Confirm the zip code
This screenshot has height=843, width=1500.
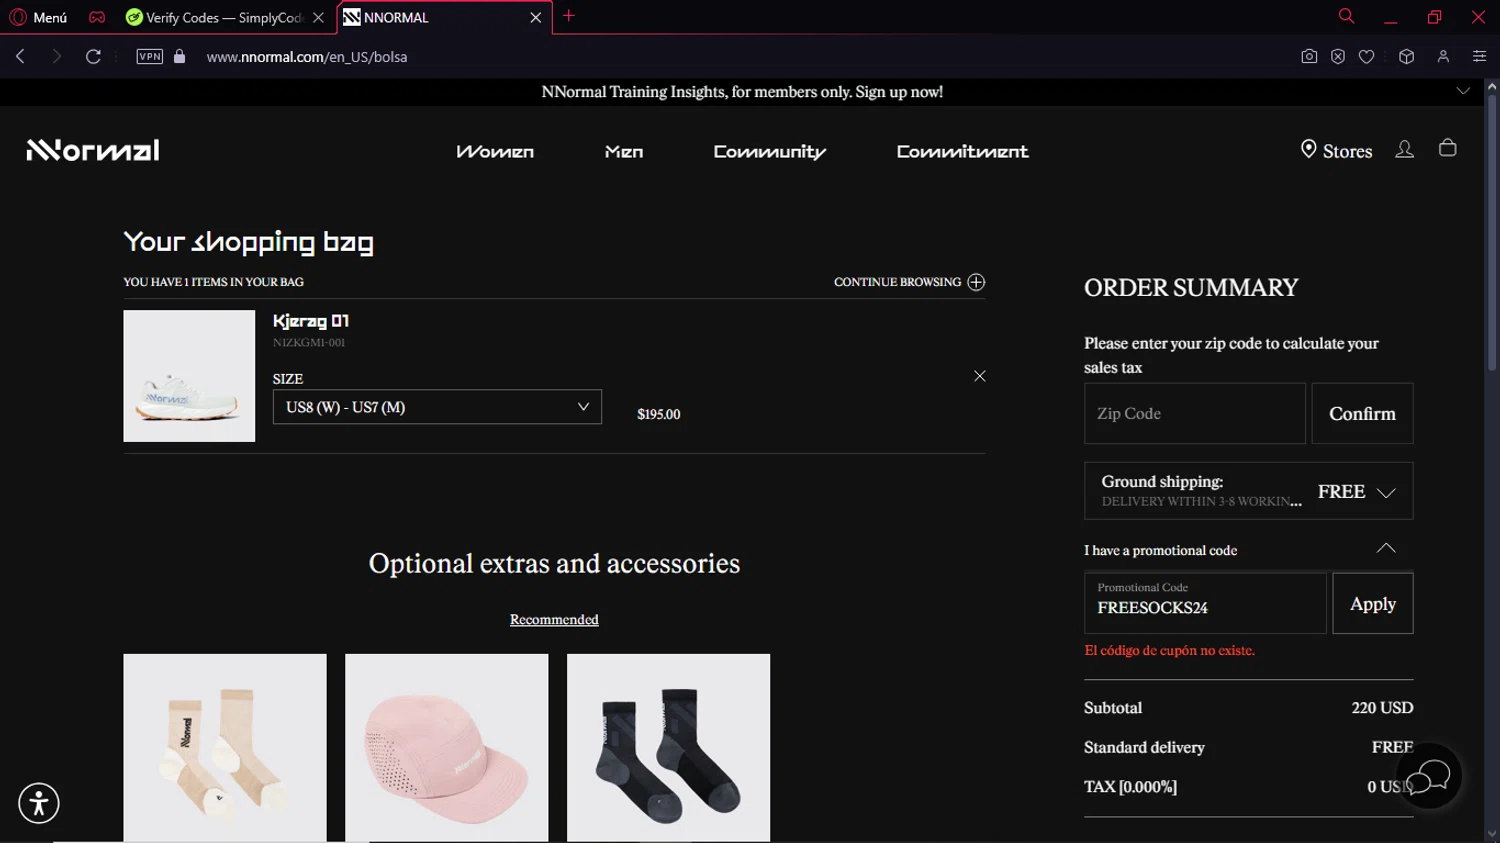(1362, 413)
